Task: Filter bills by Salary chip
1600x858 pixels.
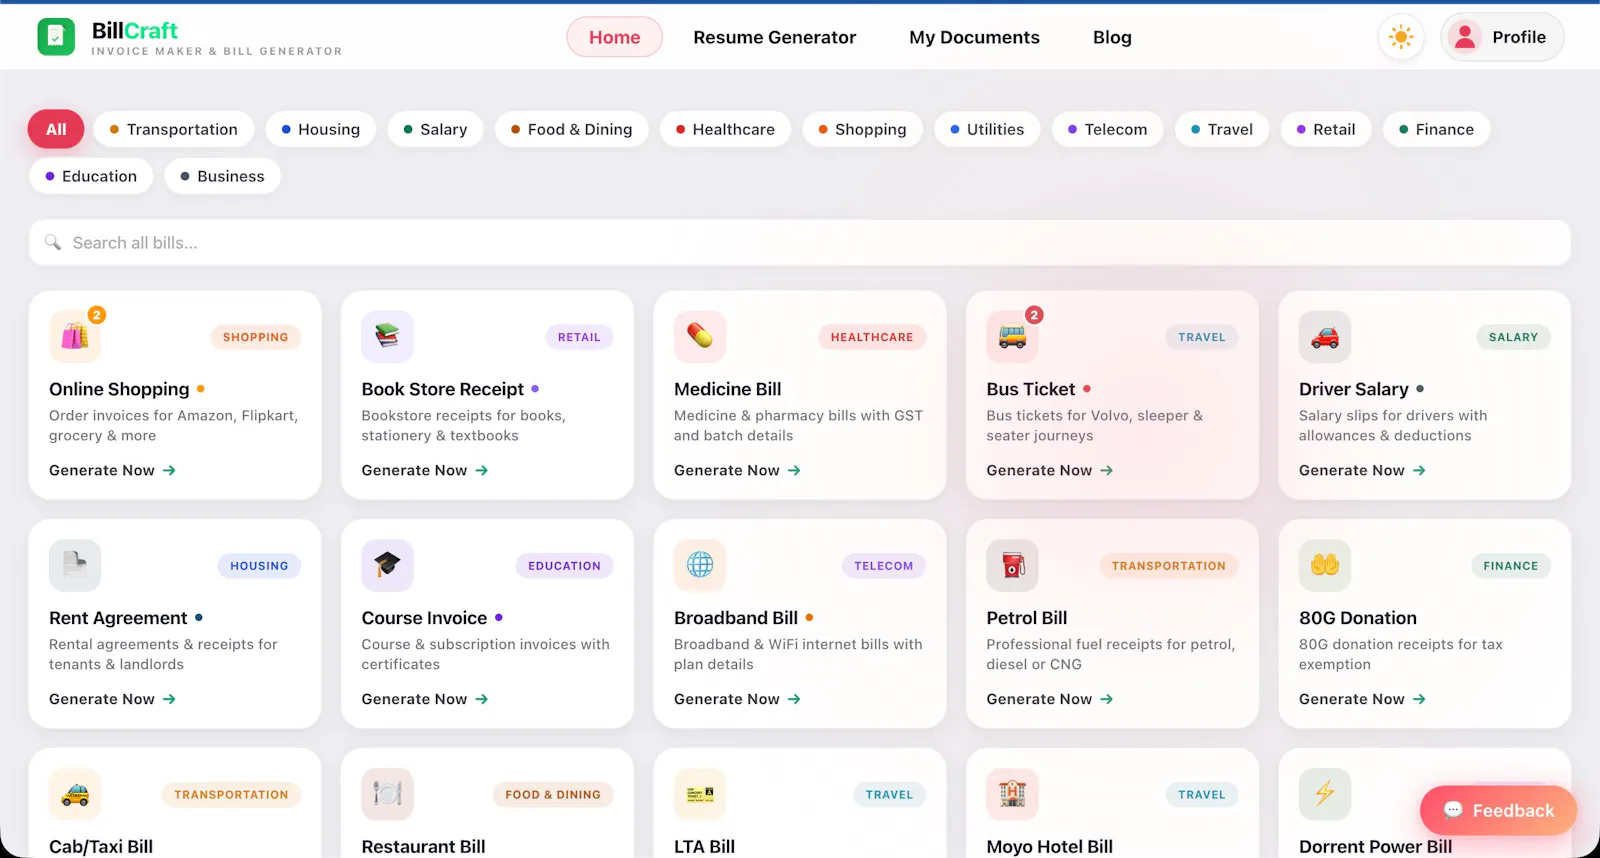Action: [435, 129]
